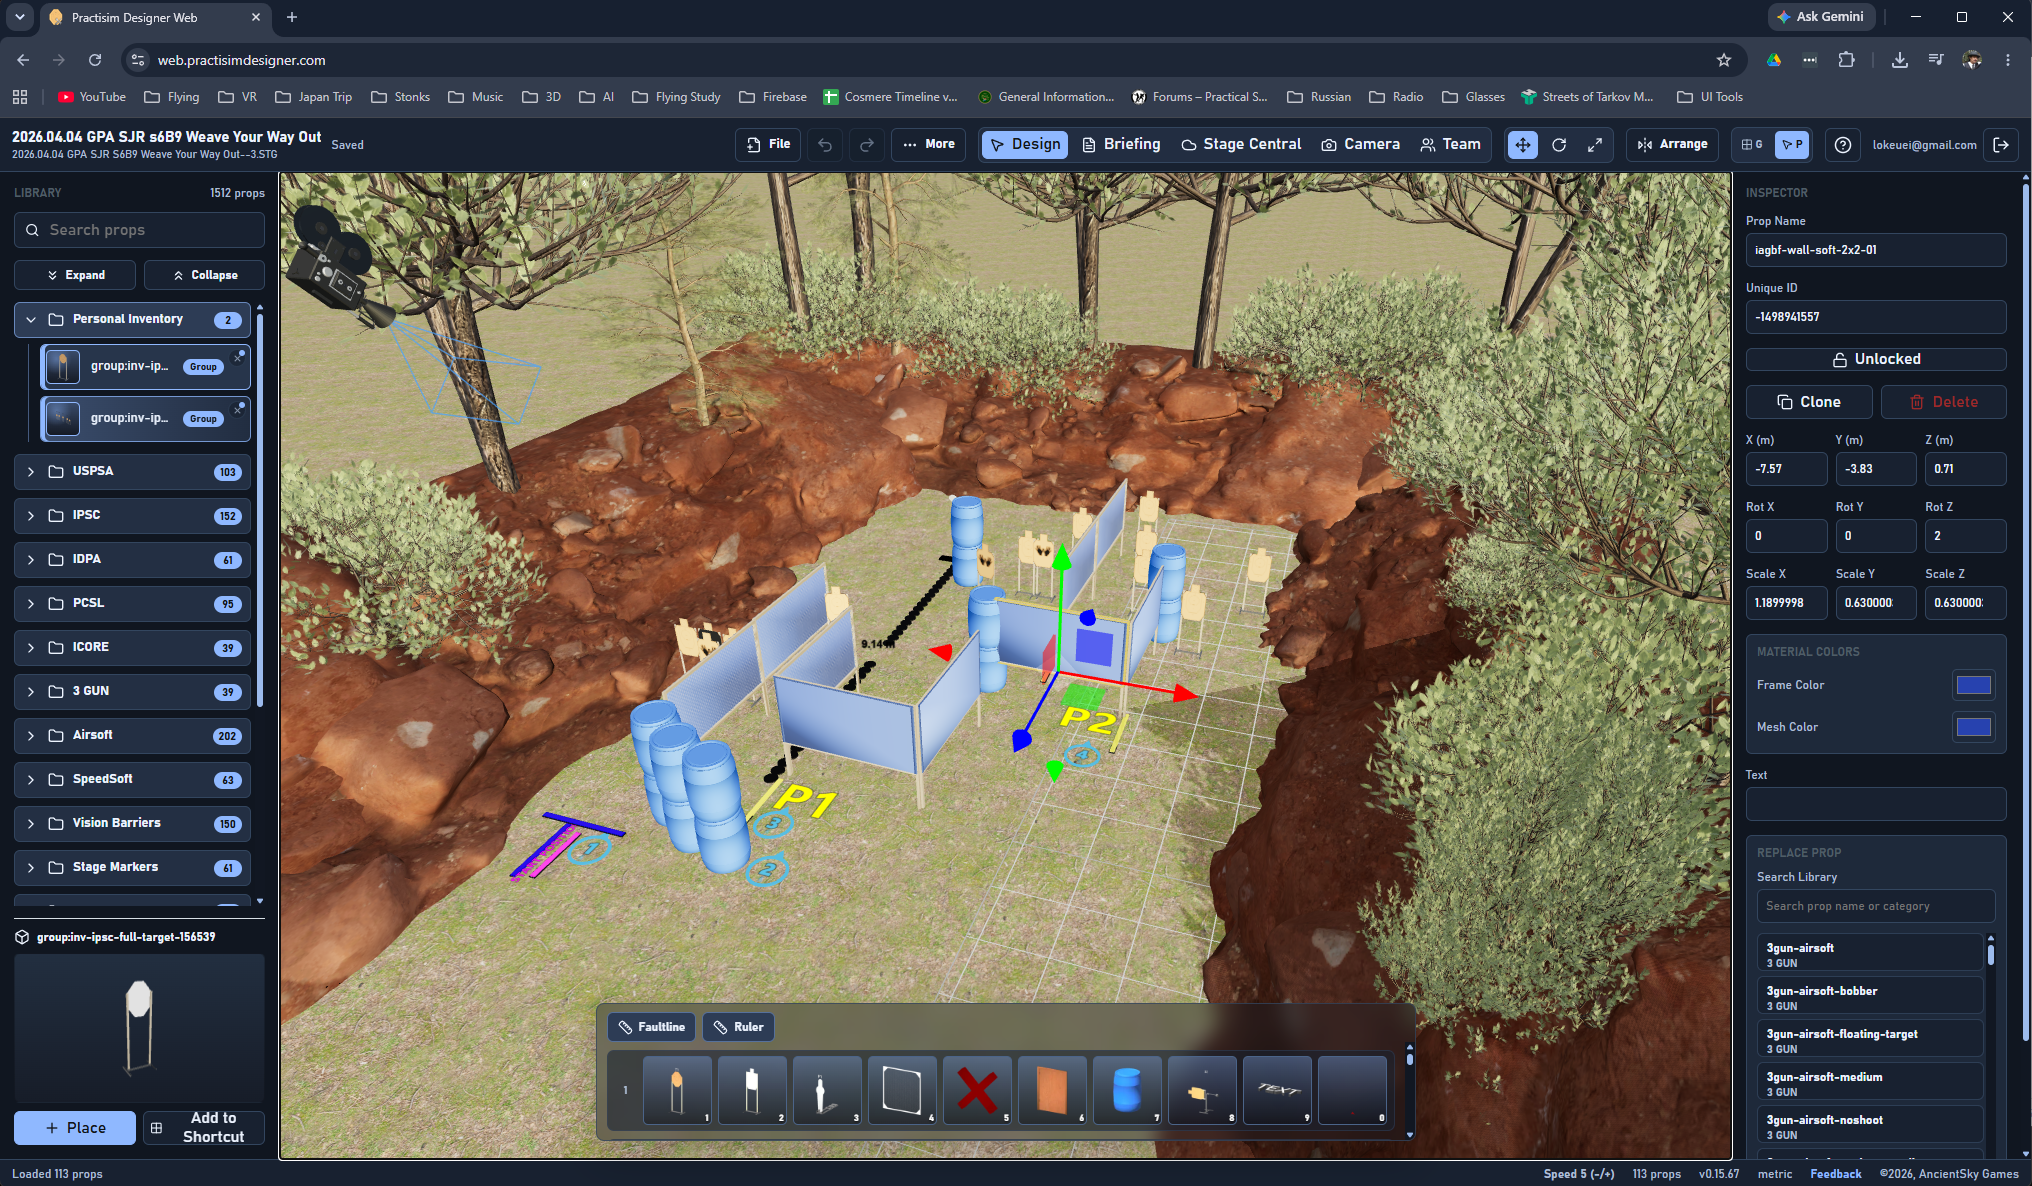Click the X (m) position field
The image size is (2032, 1186).
(1786, 469)
